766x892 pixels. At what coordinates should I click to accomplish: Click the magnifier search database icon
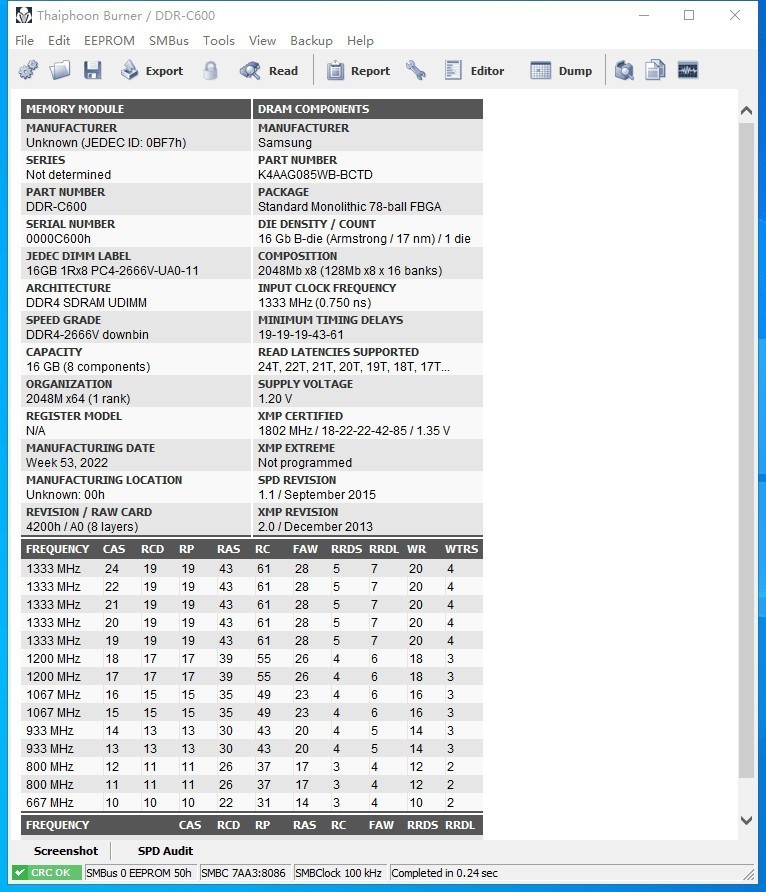tap(624, 71)
